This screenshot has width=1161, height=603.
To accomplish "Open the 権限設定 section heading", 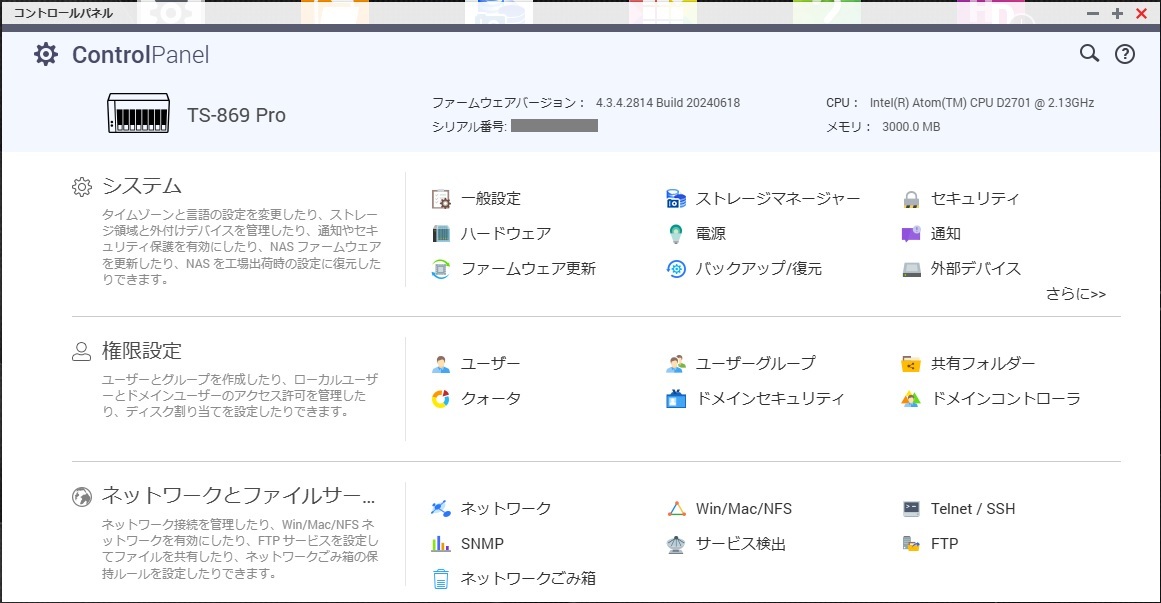I will [142, 350].
